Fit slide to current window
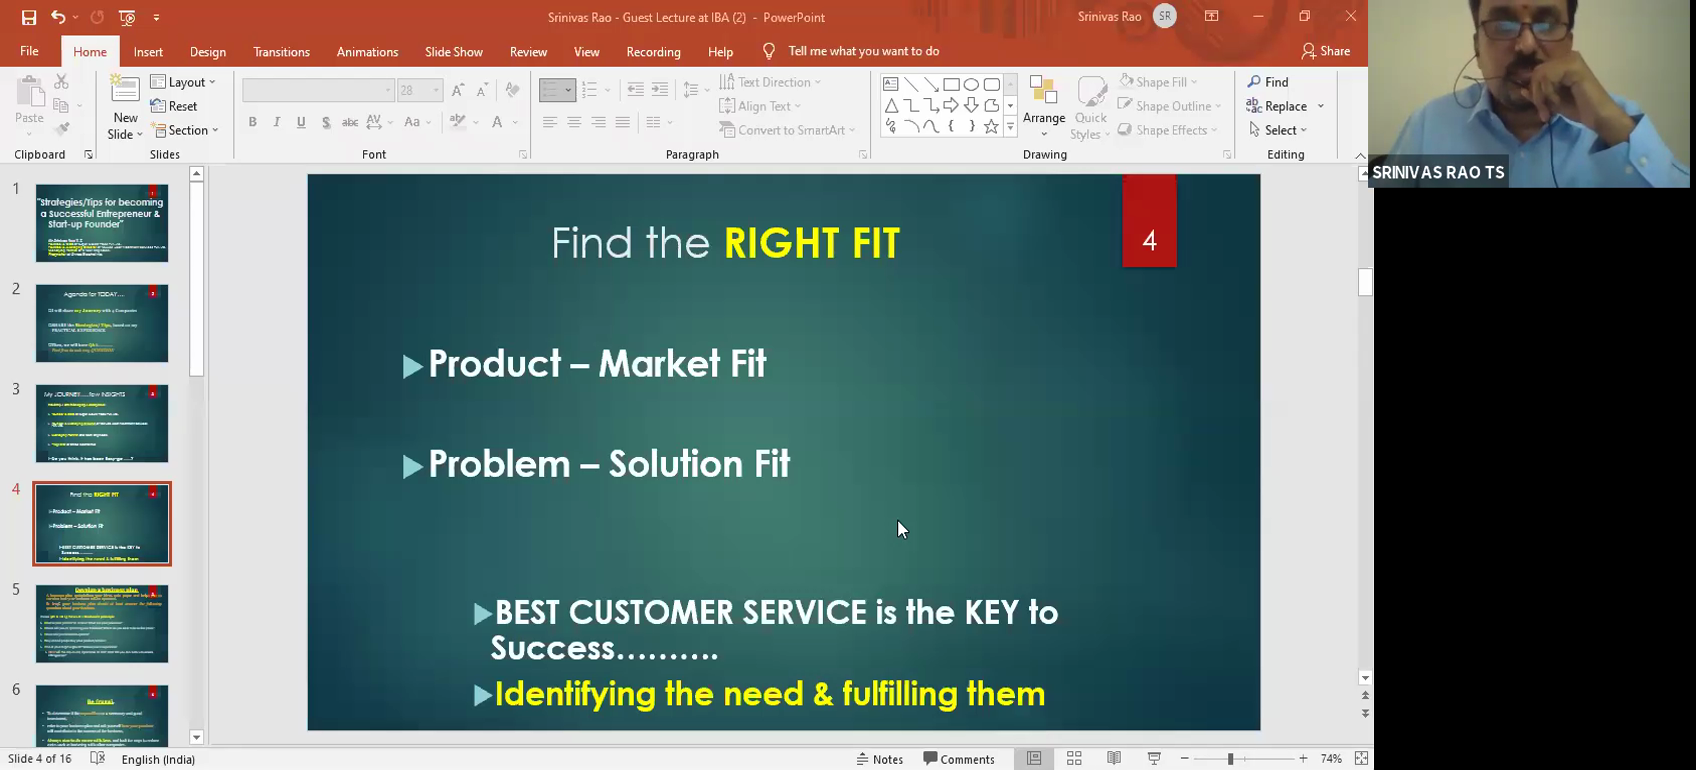Screen dimensions: 1696x770 [x=1361, y=759]
